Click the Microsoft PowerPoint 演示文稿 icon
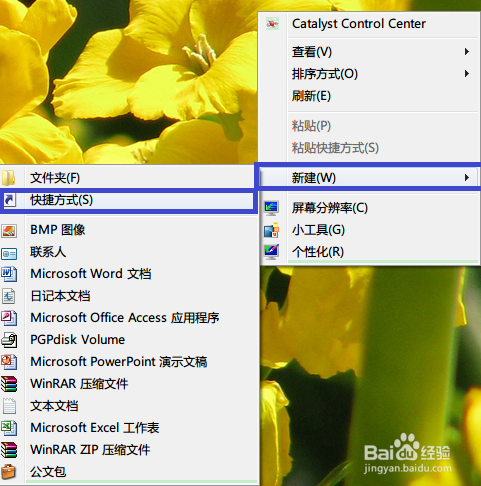Screen dimensions: 481x486 pyautogui.click(x=9, y=362)
